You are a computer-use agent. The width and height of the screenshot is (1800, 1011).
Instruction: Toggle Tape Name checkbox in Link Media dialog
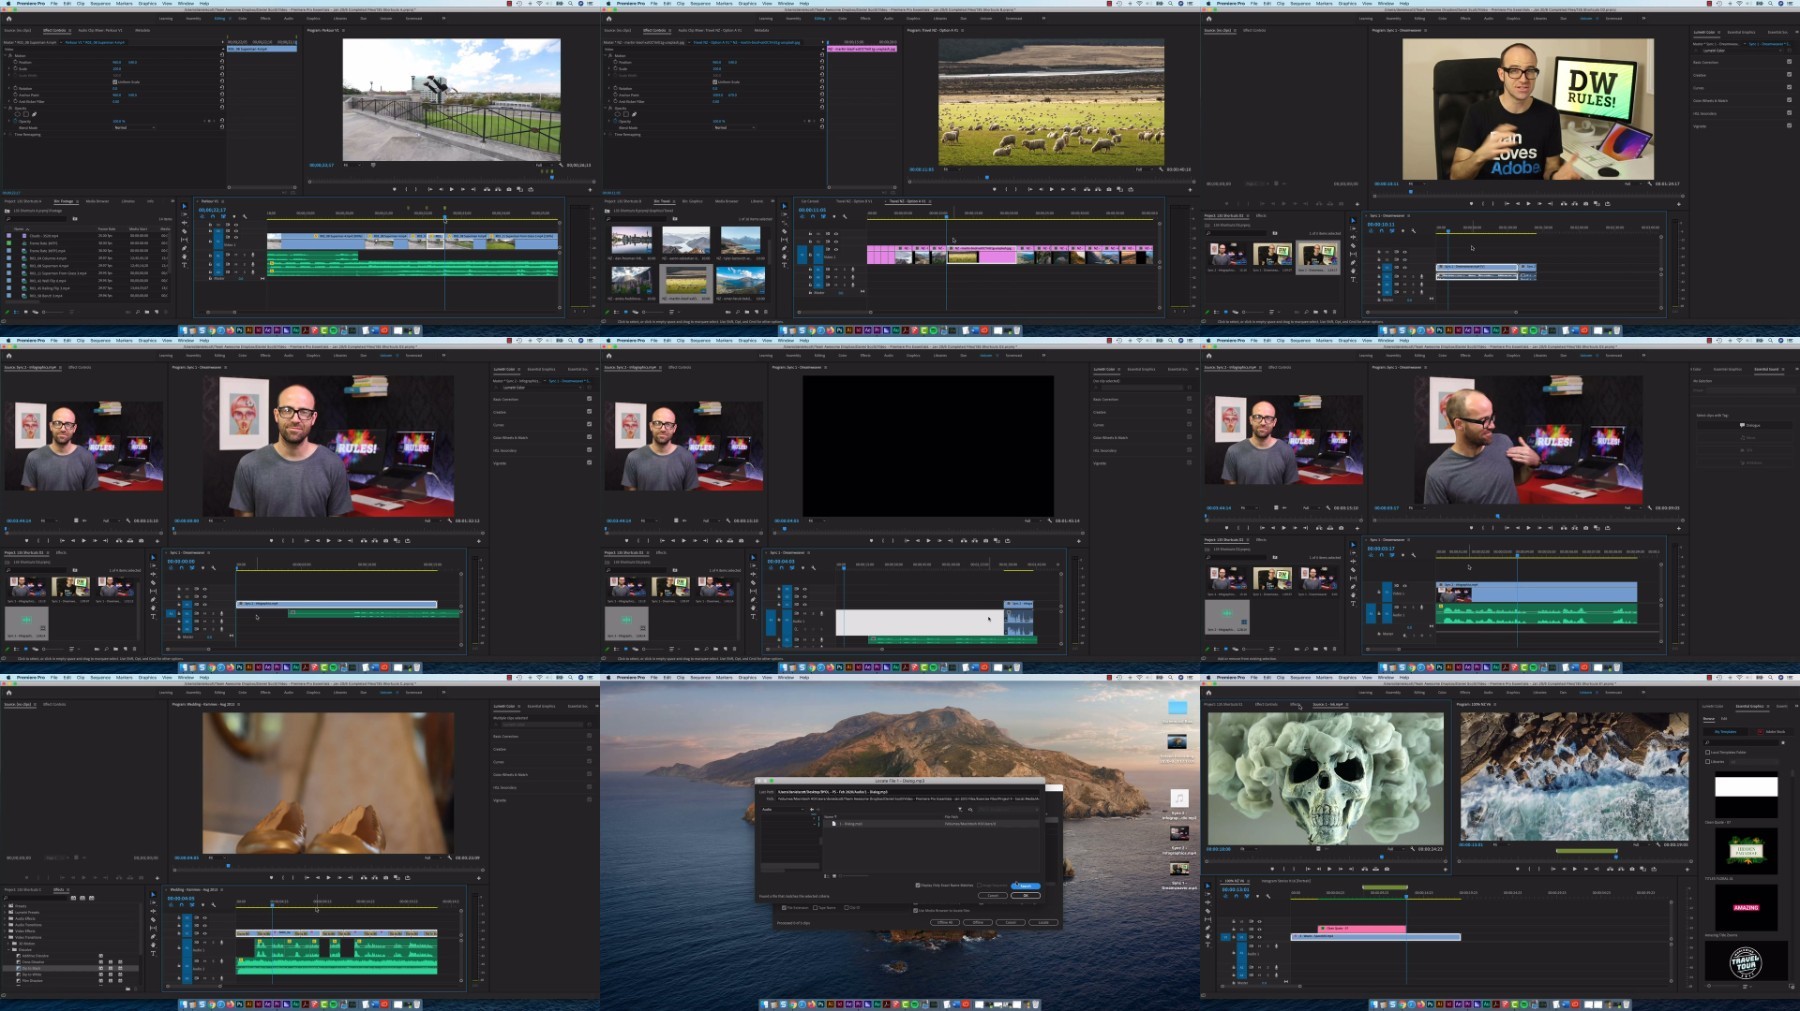click(x=815, y=908)
